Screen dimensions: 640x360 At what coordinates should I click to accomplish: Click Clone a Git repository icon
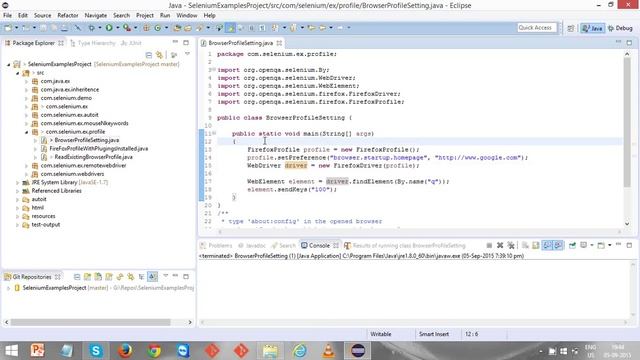[x=98, y=277]
